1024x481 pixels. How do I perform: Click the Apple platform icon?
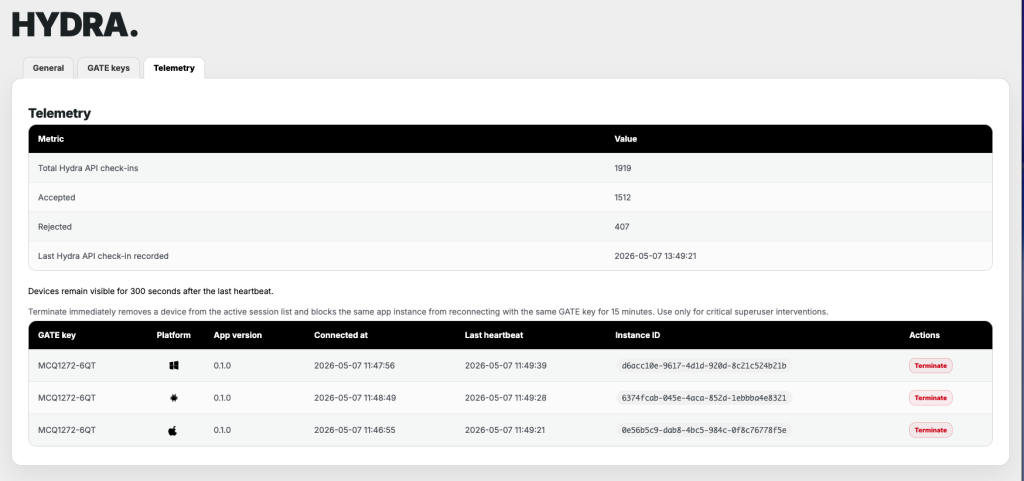(173, 430)
